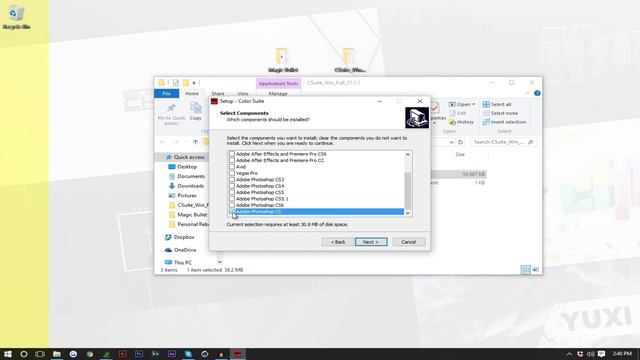
Task: Enable the Avid component checkbox
Action: tap(232, 167)
